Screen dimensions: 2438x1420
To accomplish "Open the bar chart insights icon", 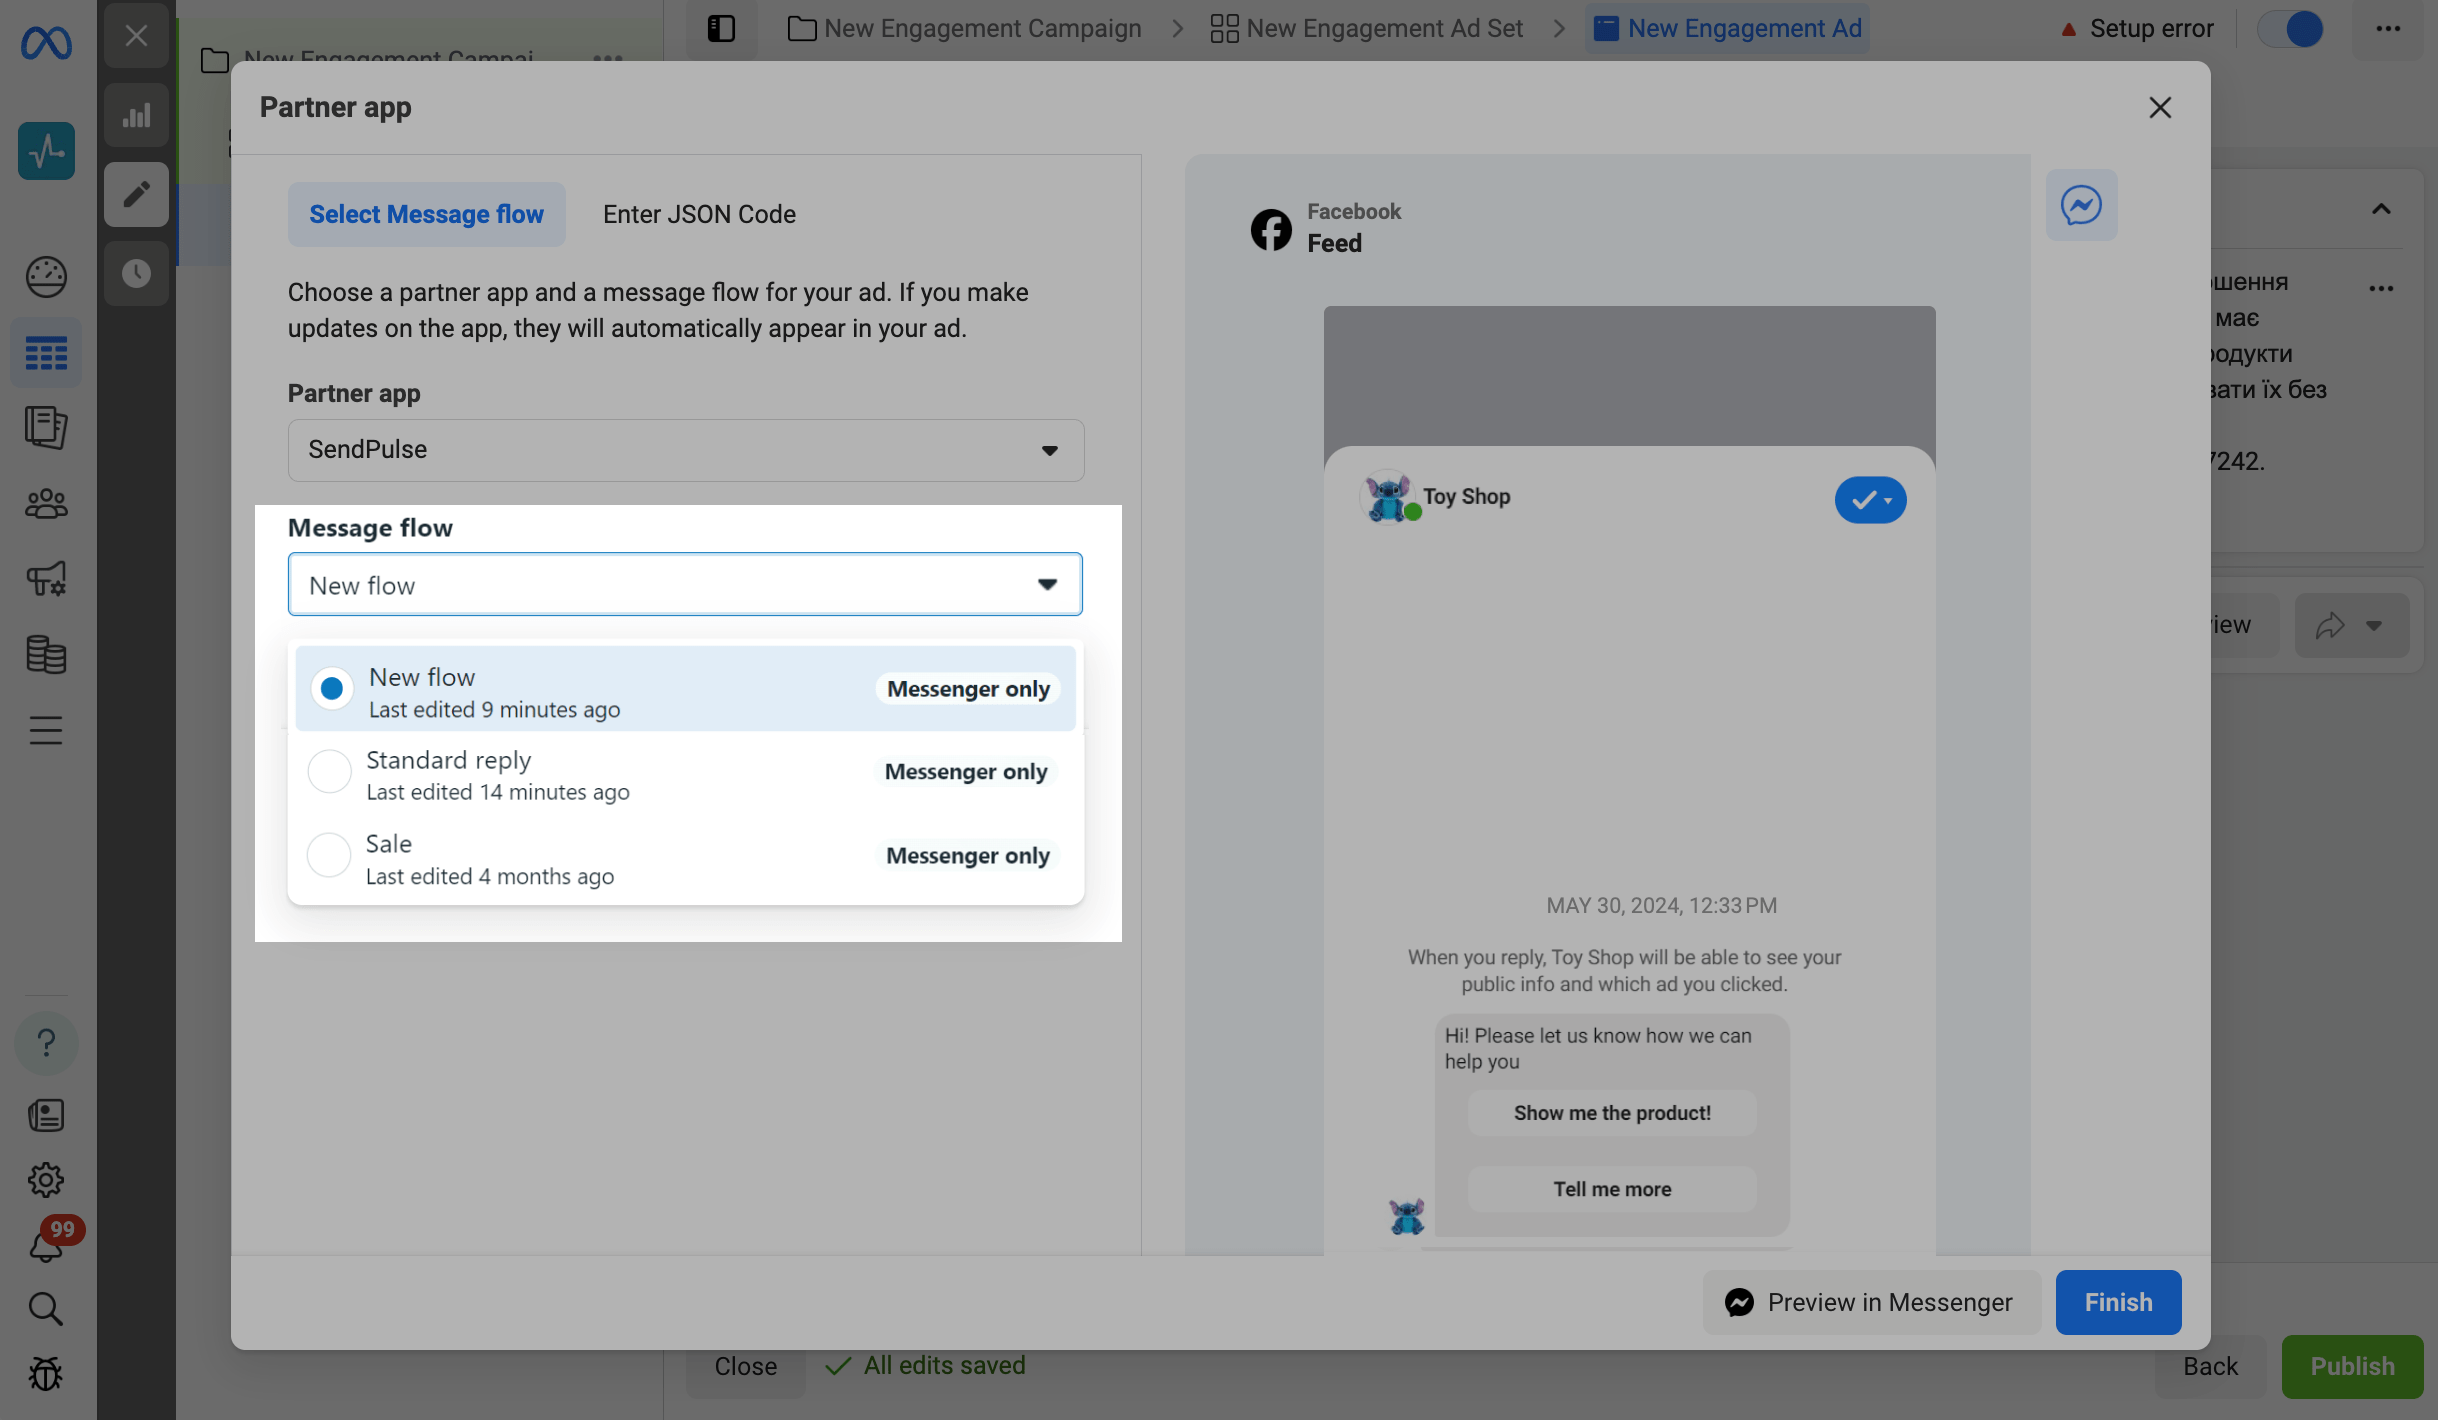I will [x=136, y=116].
